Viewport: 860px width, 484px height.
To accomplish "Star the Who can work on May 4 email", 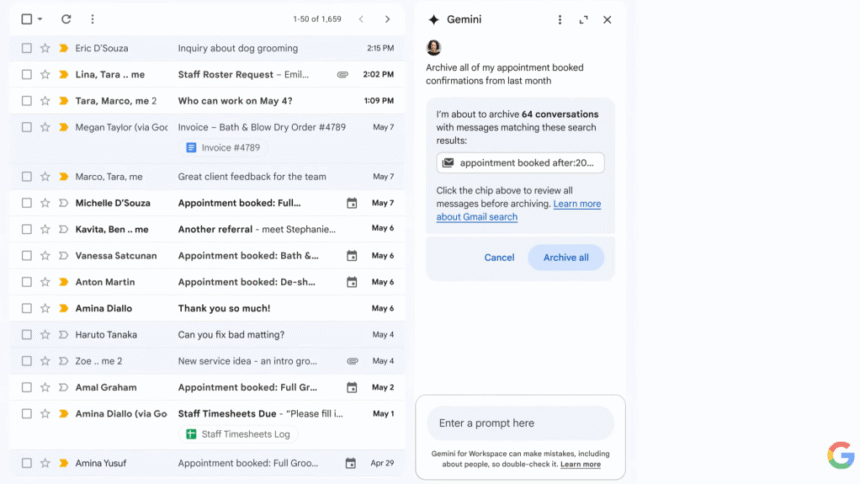I will click(x=45, y=101).
